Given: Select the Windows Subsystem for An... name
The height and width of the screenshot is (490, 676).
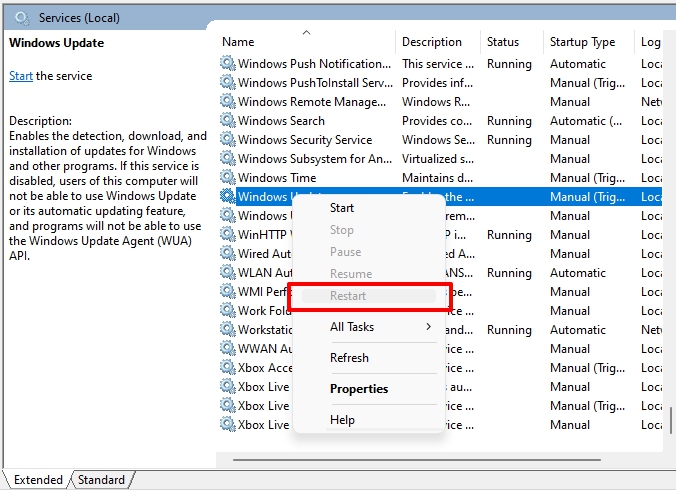Looking at the screenshot, I should pyautogui.click(x=315, y=159).
